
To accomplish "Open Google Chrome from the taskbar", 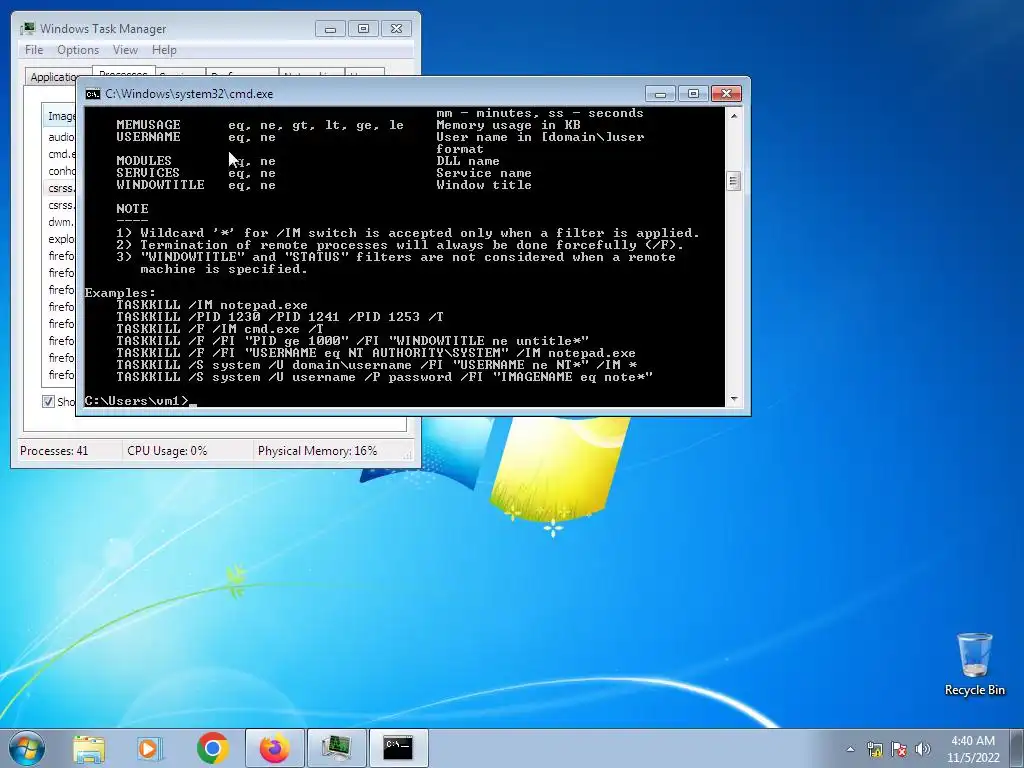I will coord(212,748).
